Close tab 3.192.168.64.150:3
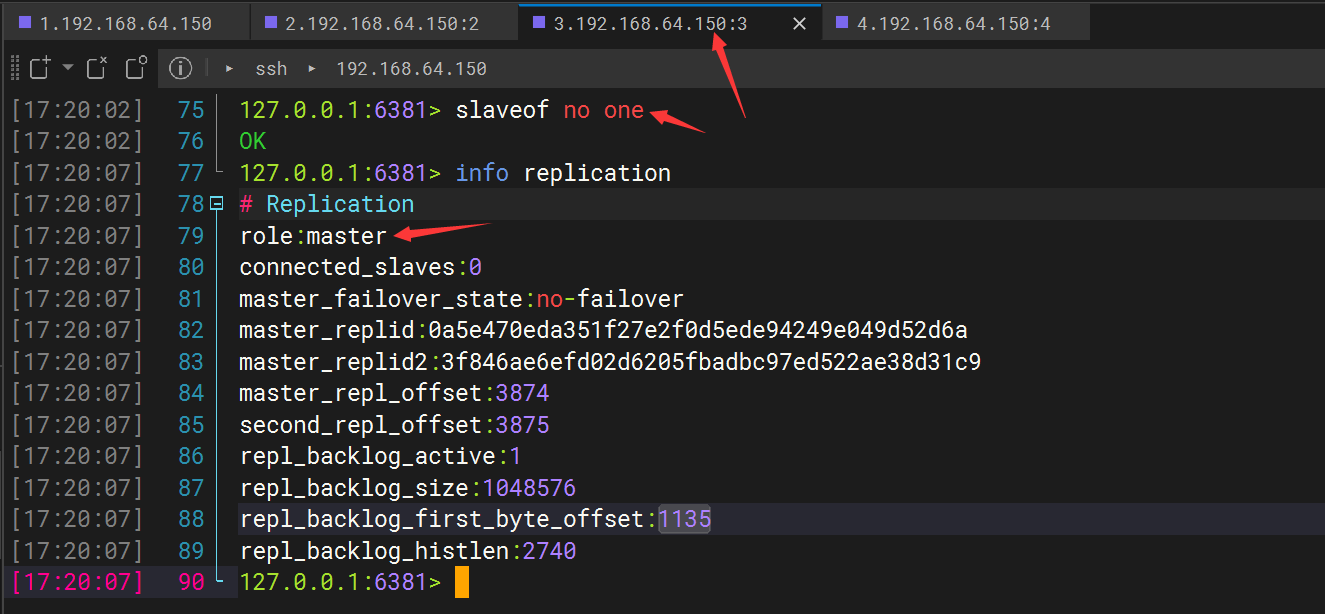The width and height of the screenshot is (1325, 614). click(799, 23)
